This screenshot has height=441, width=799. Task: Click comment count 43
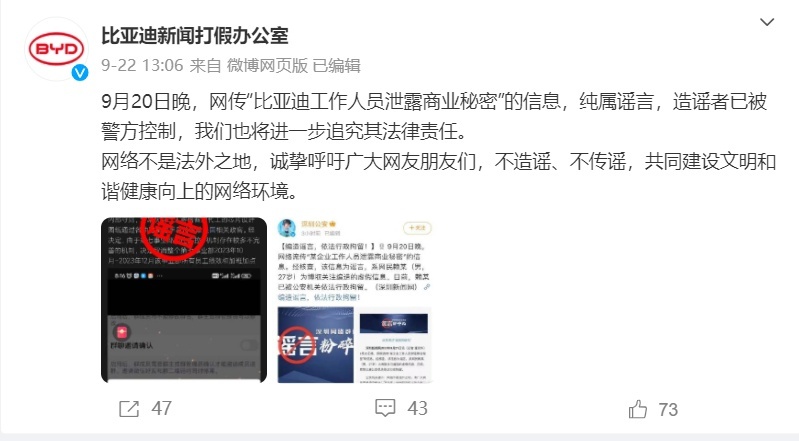[x=417, y=408]
